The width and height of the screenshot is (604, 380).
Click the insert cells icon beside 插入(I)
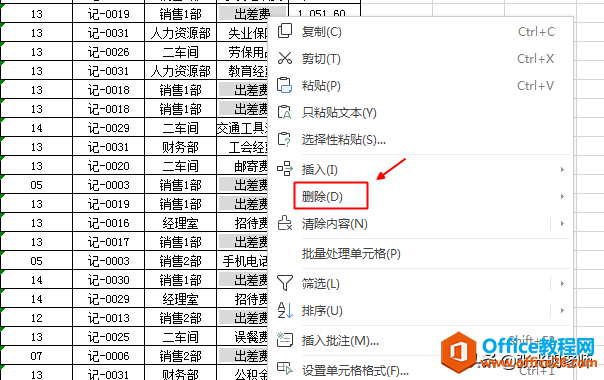[x=285, y=169]
